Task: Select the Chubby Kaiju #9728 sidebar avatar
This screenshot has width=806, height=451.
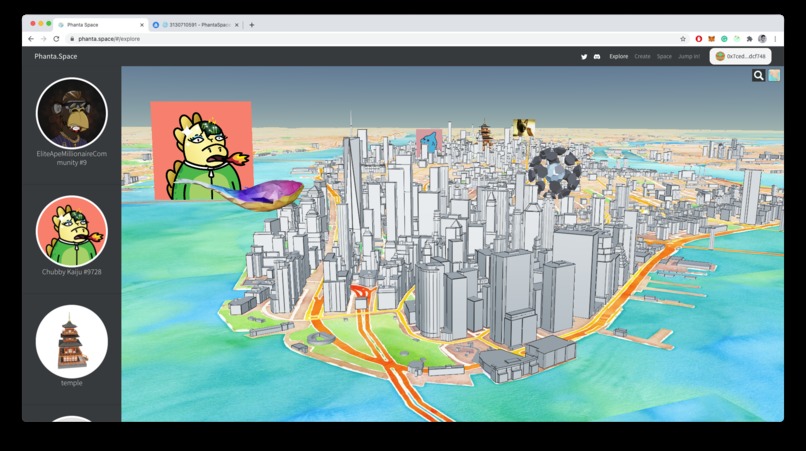Action: pyautogui.click(x=71, y=231)
